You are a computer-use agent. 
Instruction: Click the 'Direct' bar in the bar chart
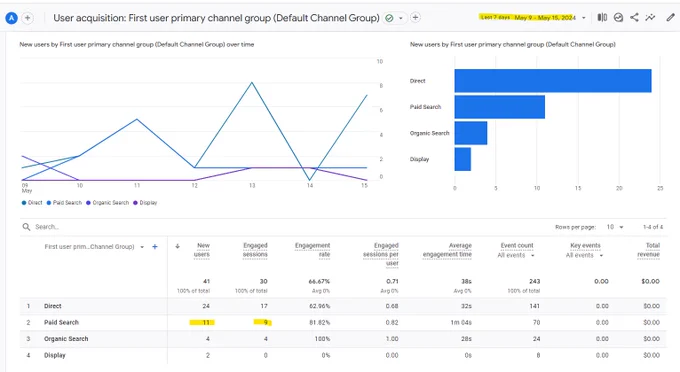point(553,81)
